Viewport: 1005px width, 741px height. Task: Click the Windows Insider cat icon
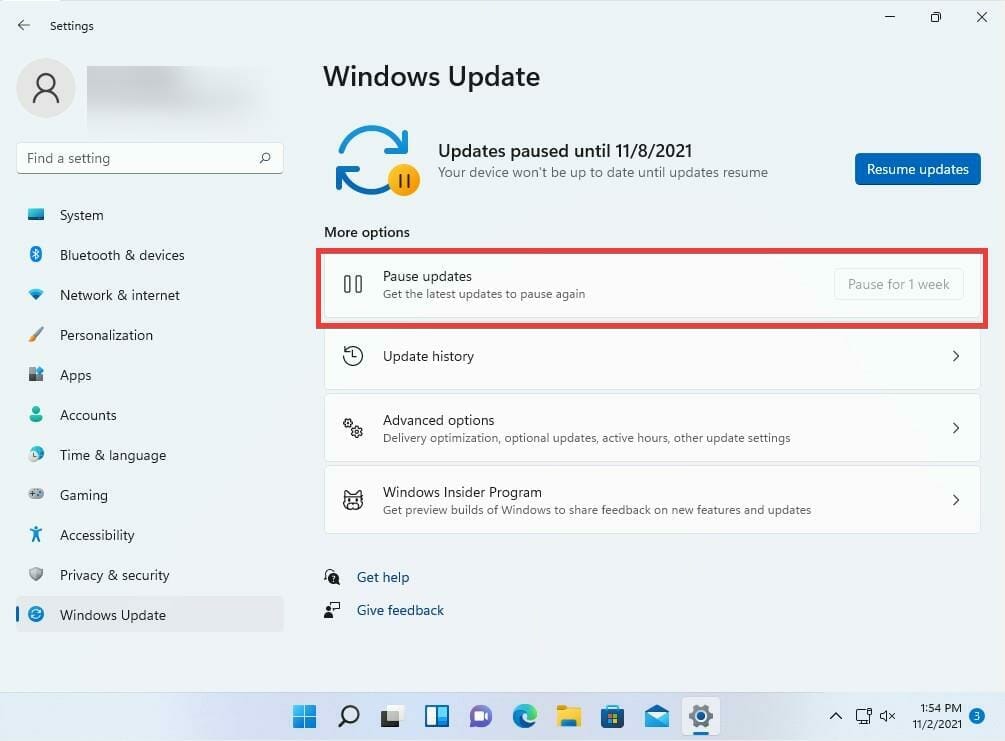353,500
